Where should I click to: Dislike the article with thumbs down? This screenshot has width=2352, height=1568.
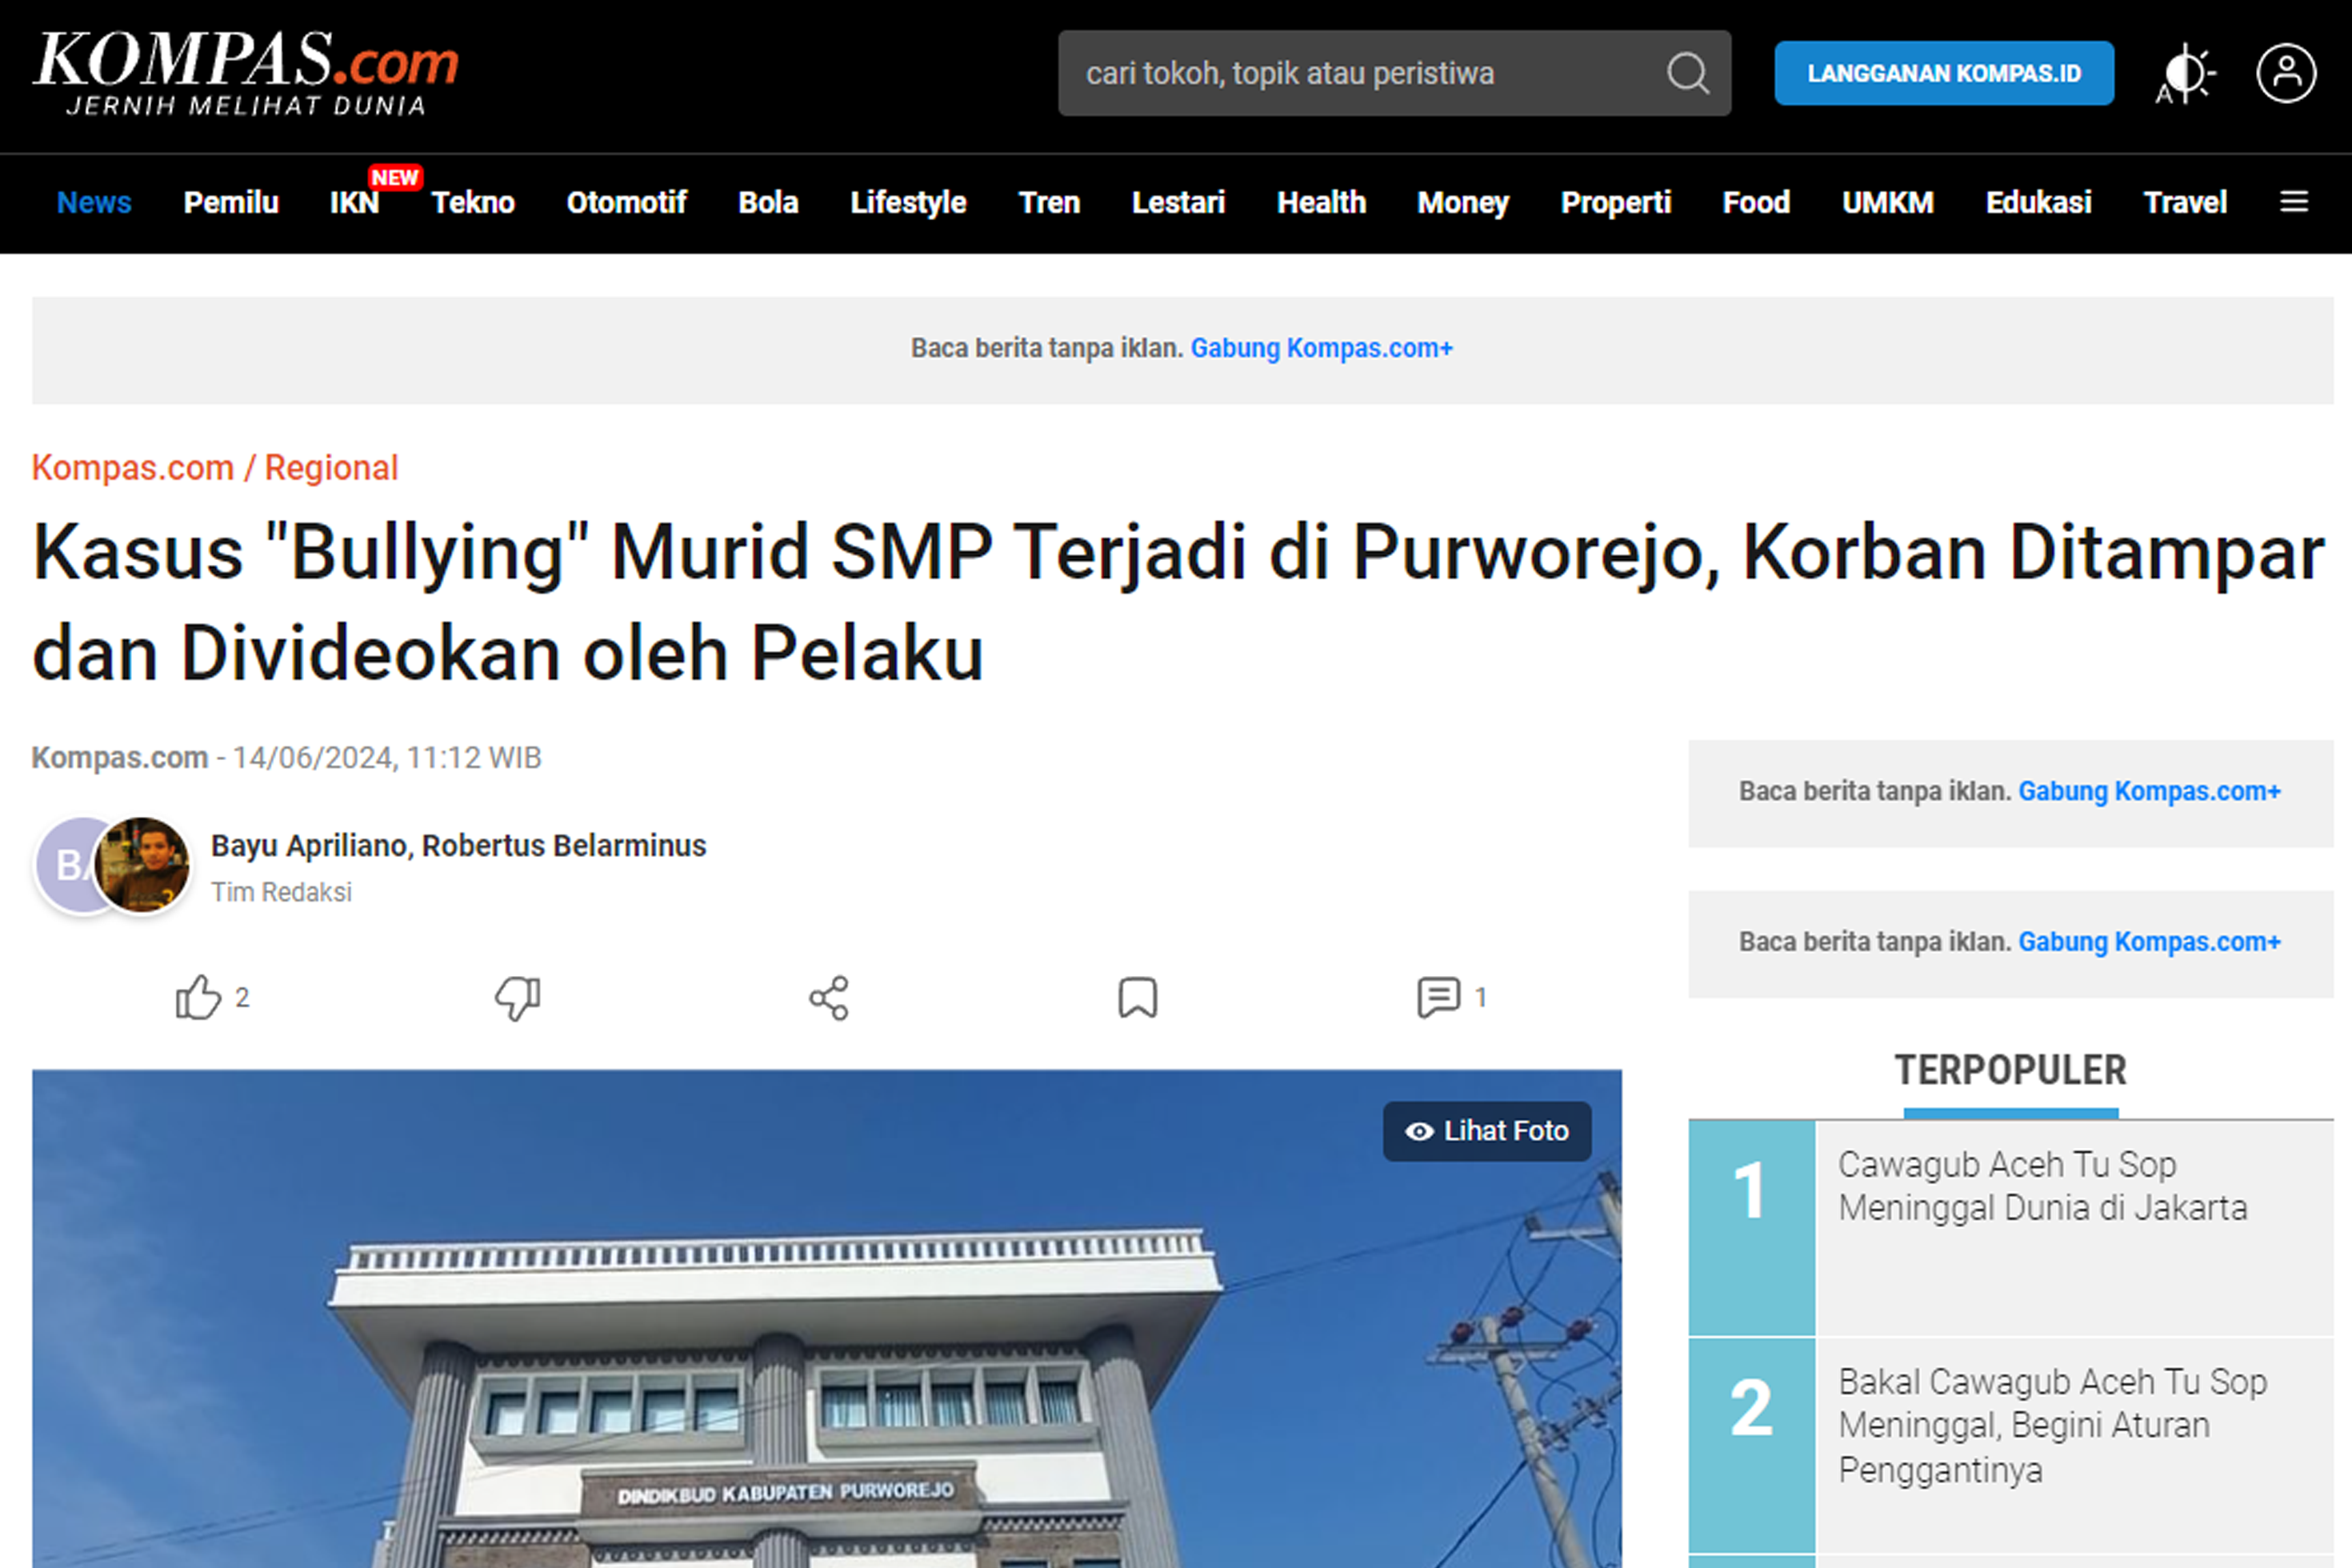coord(518,997)
